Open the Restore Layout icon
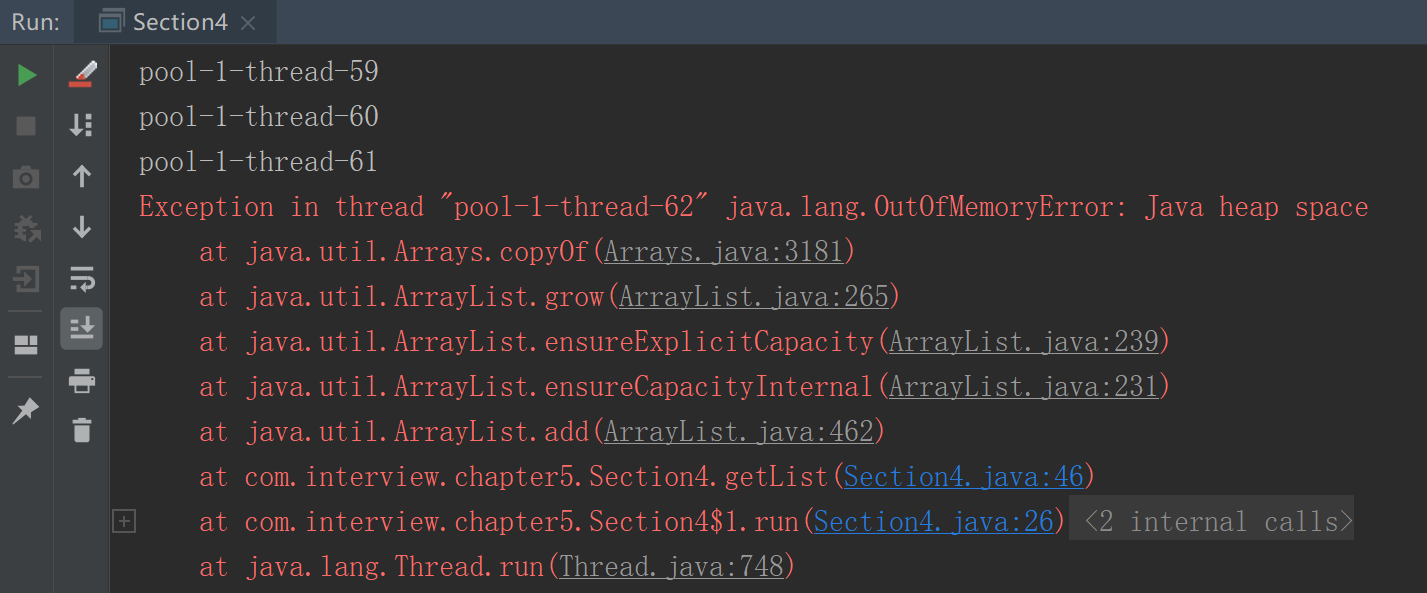Screen dimensions: 1427x593 26,345
